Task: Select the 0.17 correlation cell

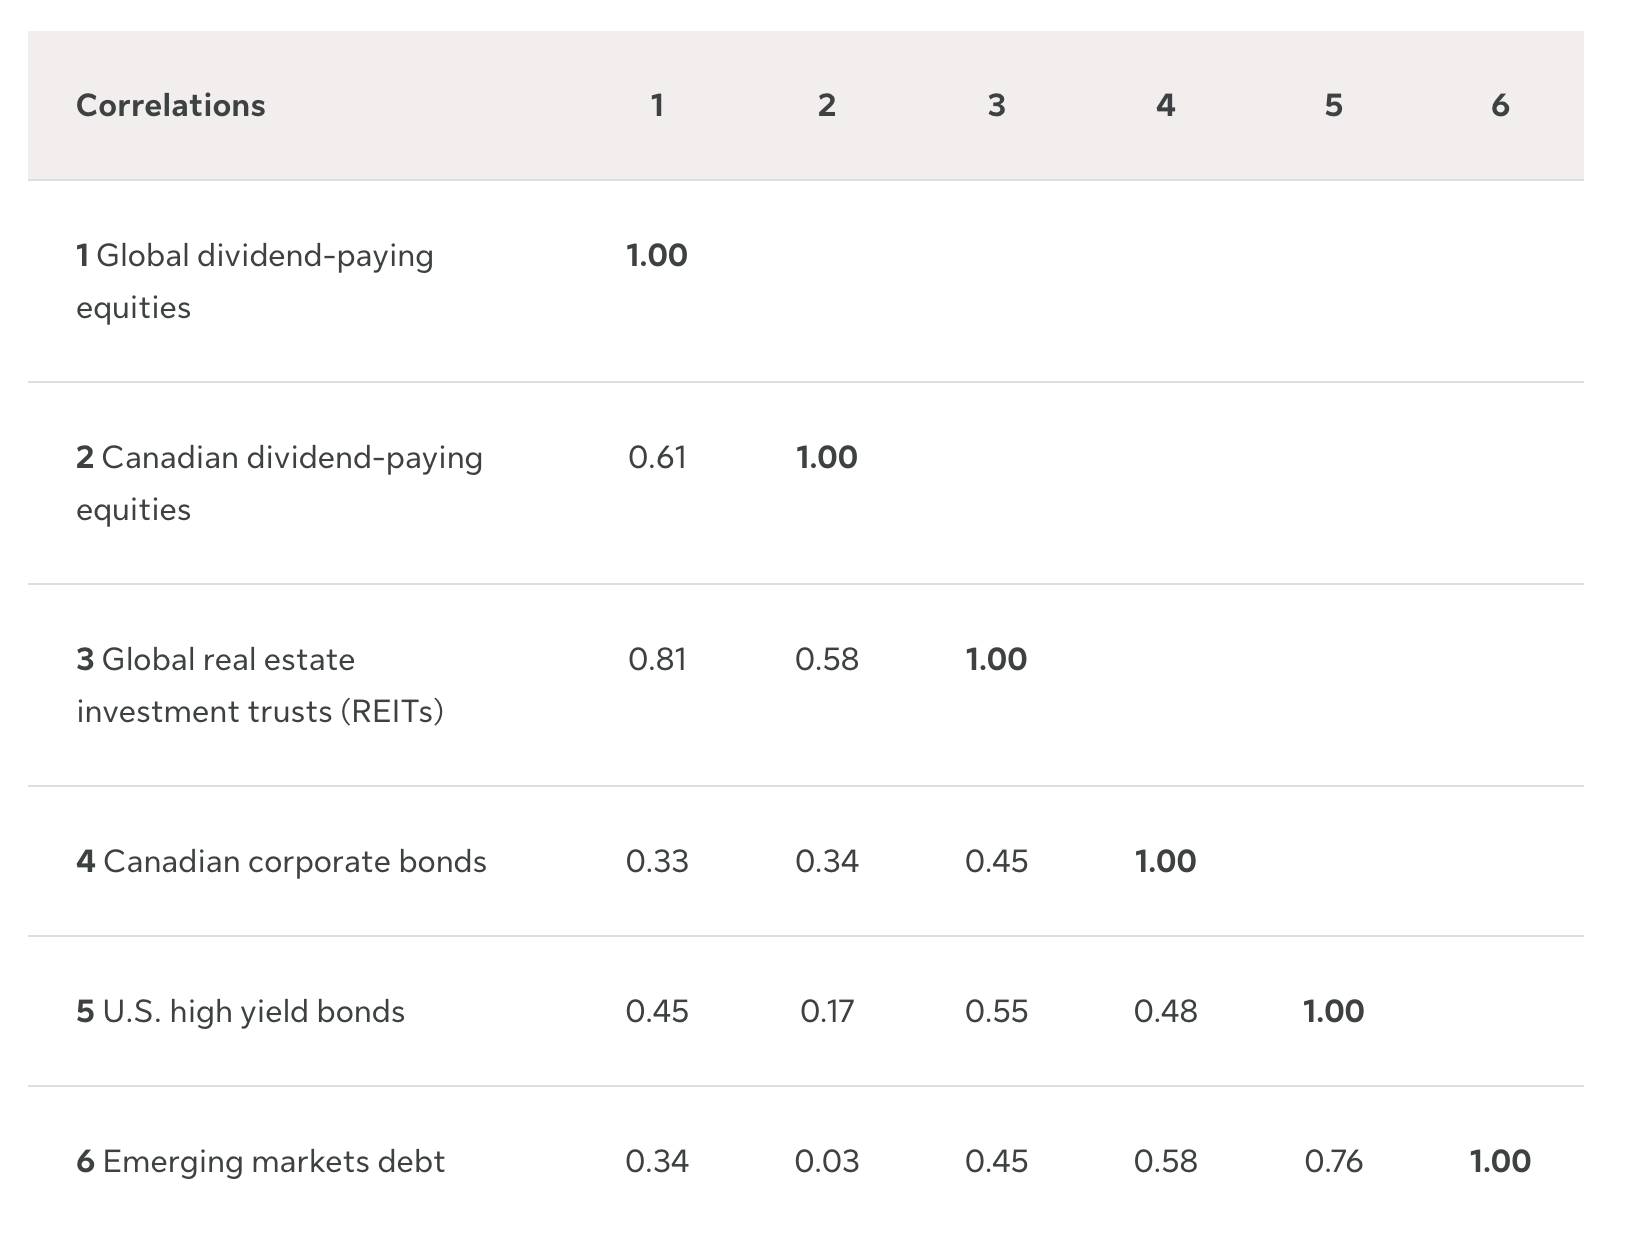Action: point(827,1011)
